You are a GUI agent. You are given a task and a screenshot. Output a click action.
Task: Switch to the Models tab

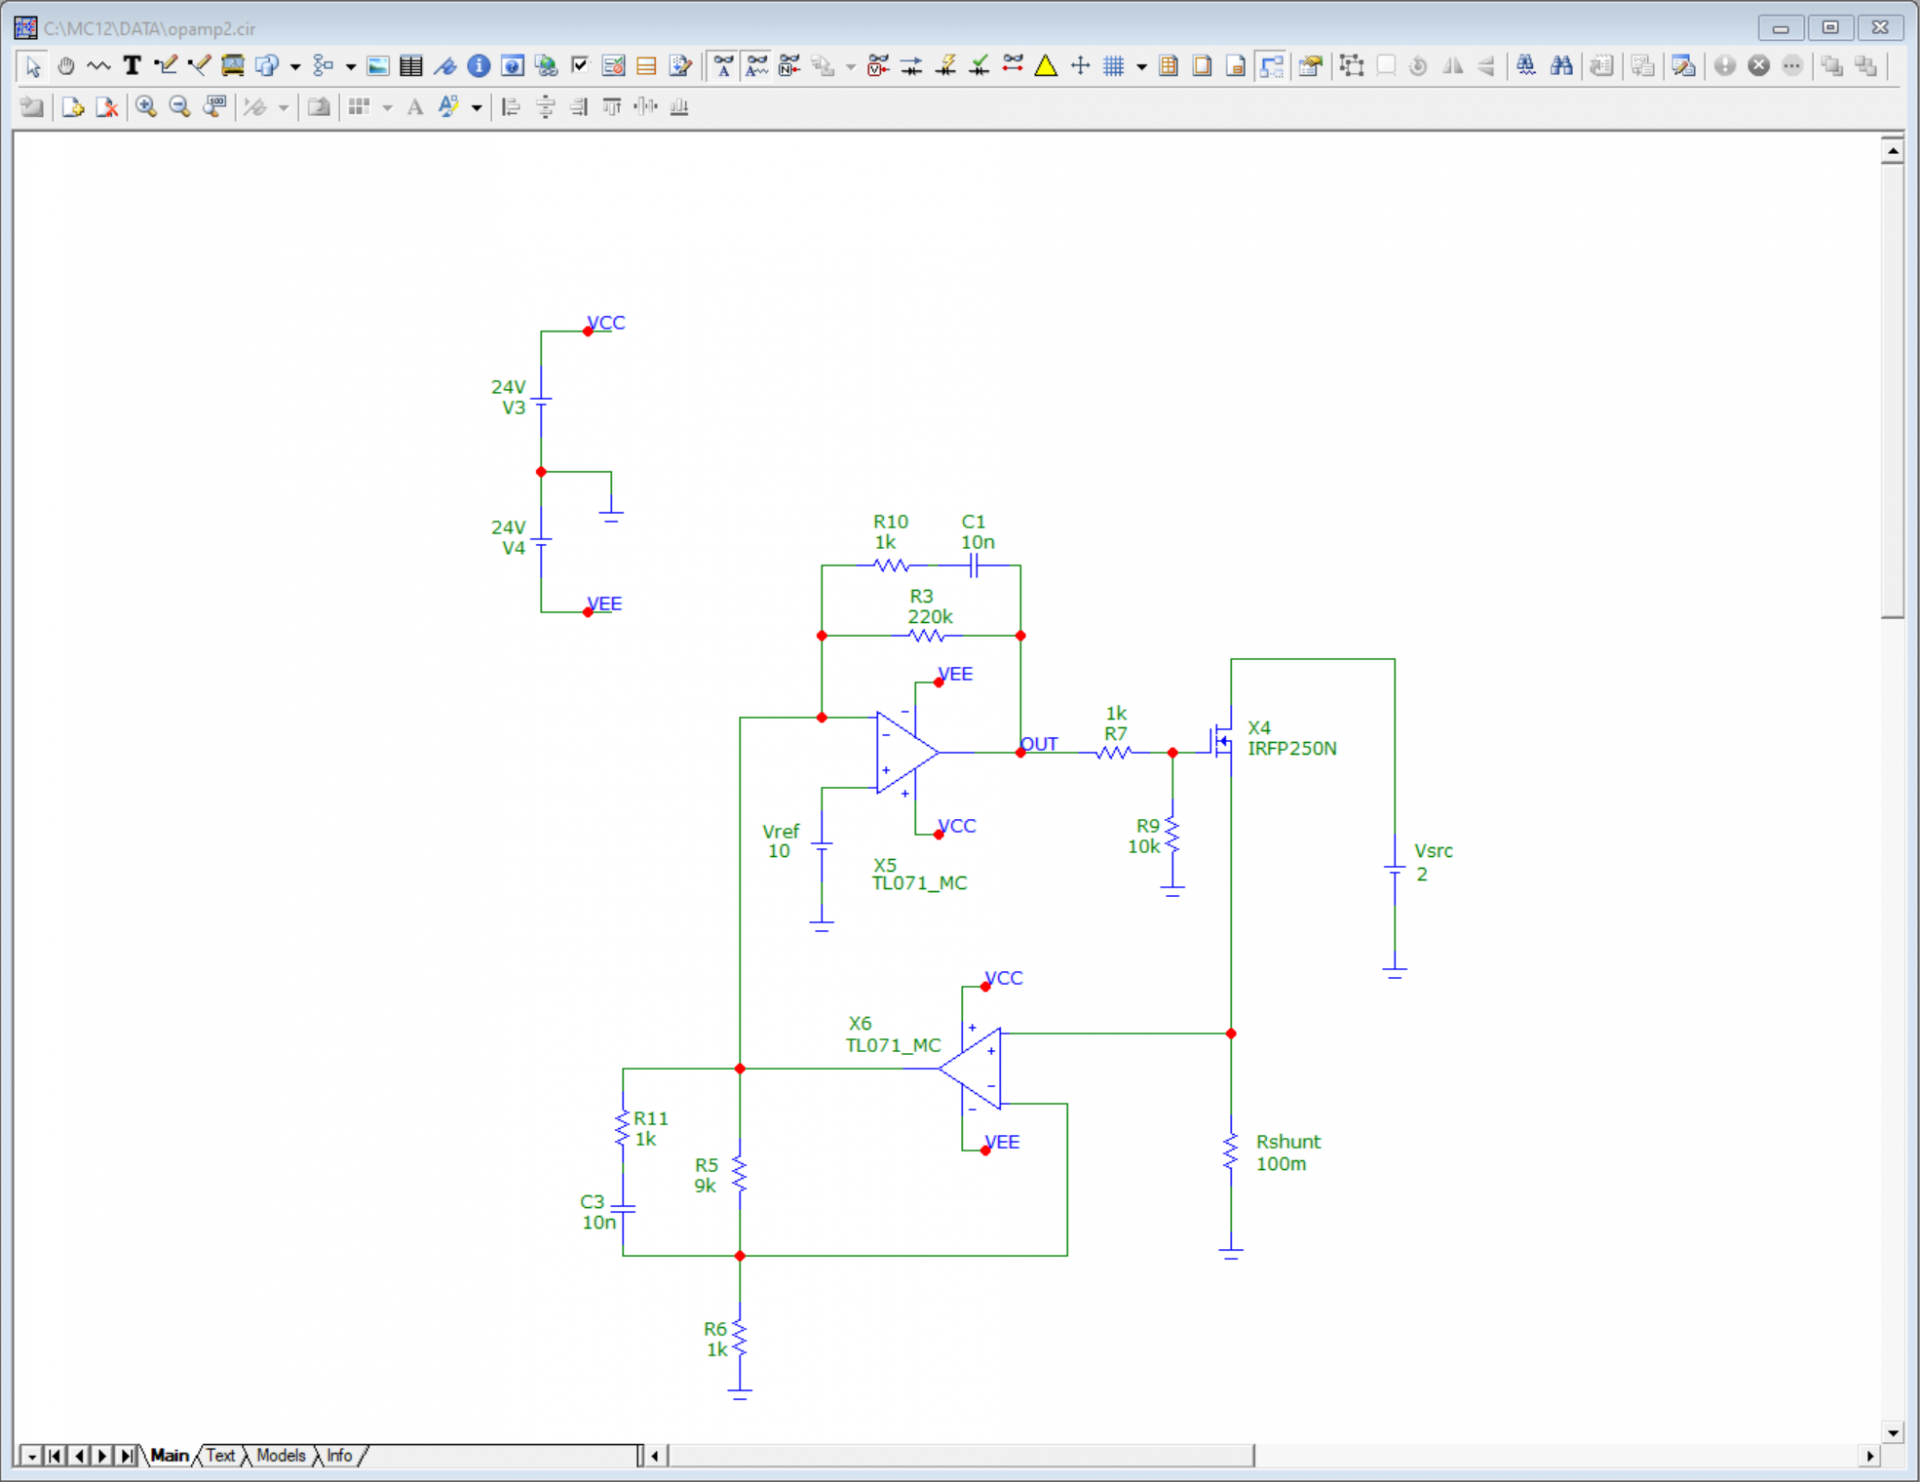point(280,1455)
